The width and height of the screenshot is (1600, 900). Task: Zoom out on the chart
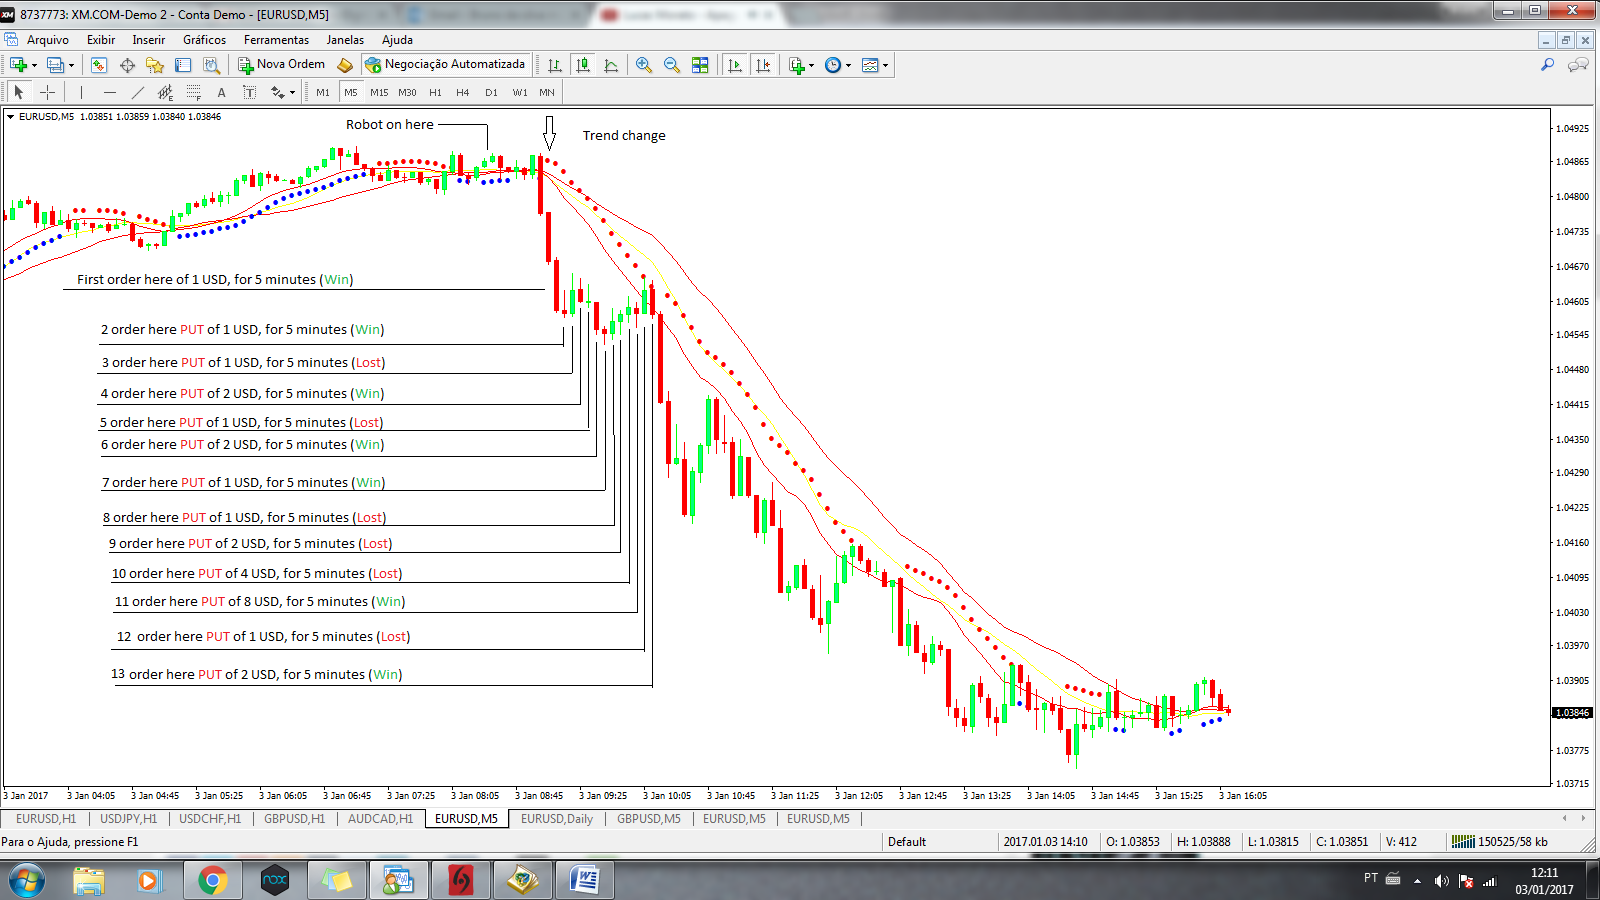pyautogui.click(x=672, y=65)
